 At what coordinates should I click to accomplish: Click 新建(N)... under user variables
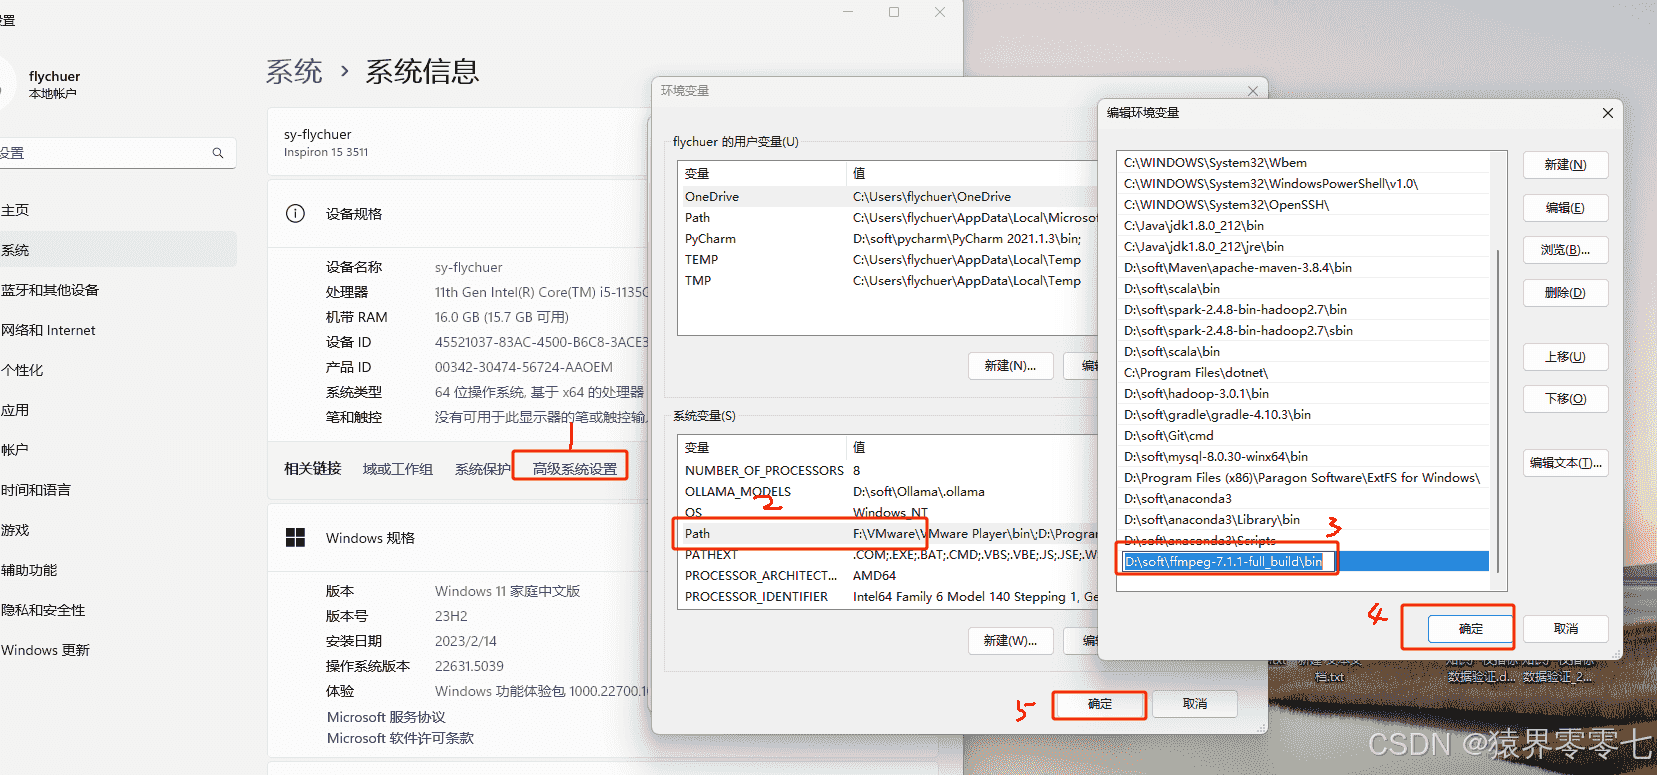[1010, 366]
